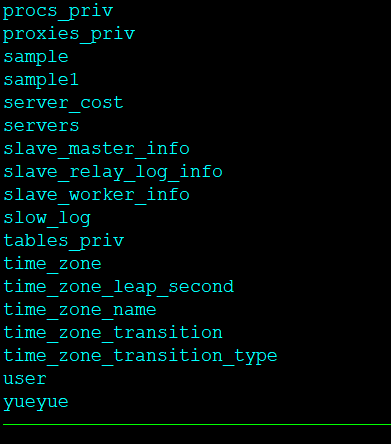Click the green horizontal separator line
The image size is (391, 444).
[x=197, y=424]
